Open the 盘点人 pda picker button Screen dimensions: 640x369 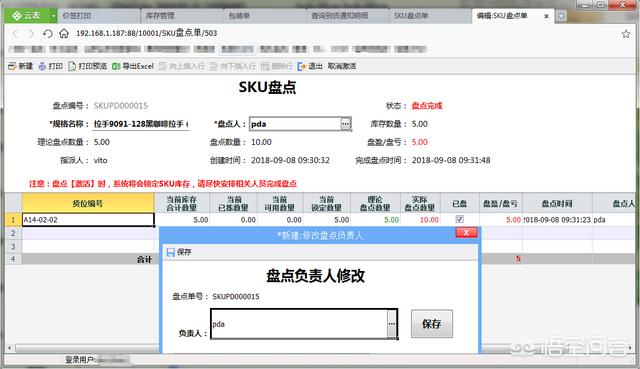coord(346,124)
